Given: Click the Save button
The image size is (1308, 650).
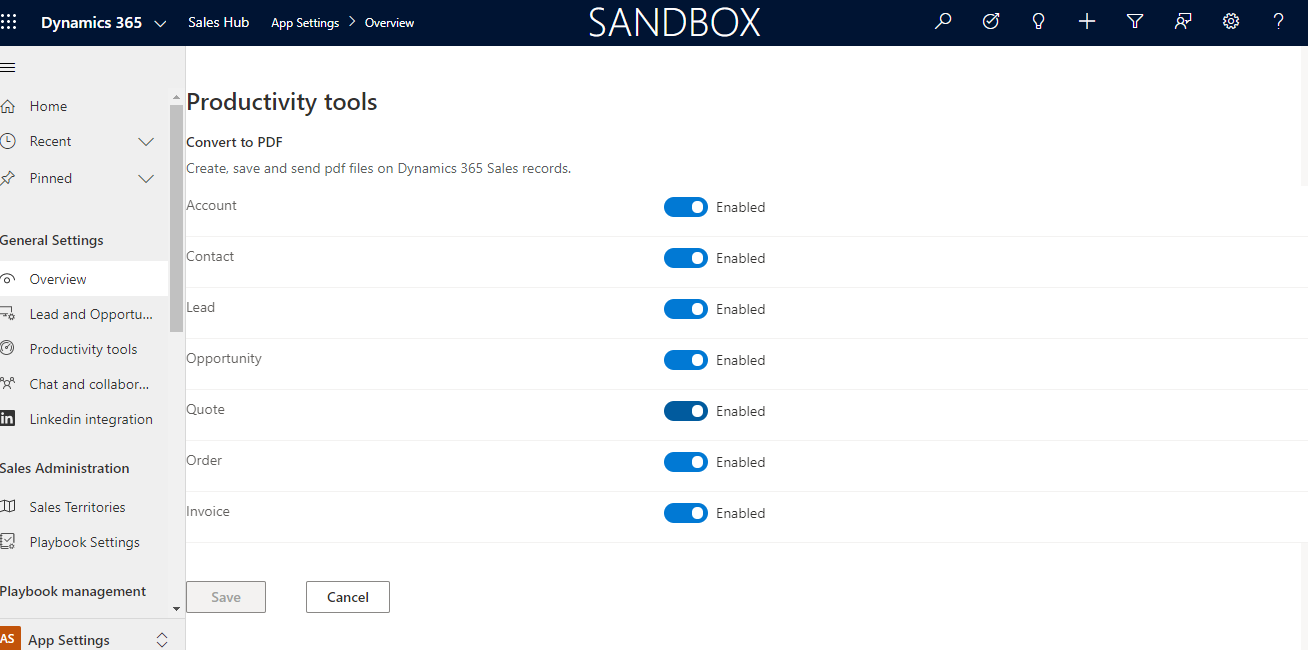Looking at the screenshot, I should 226,597.
